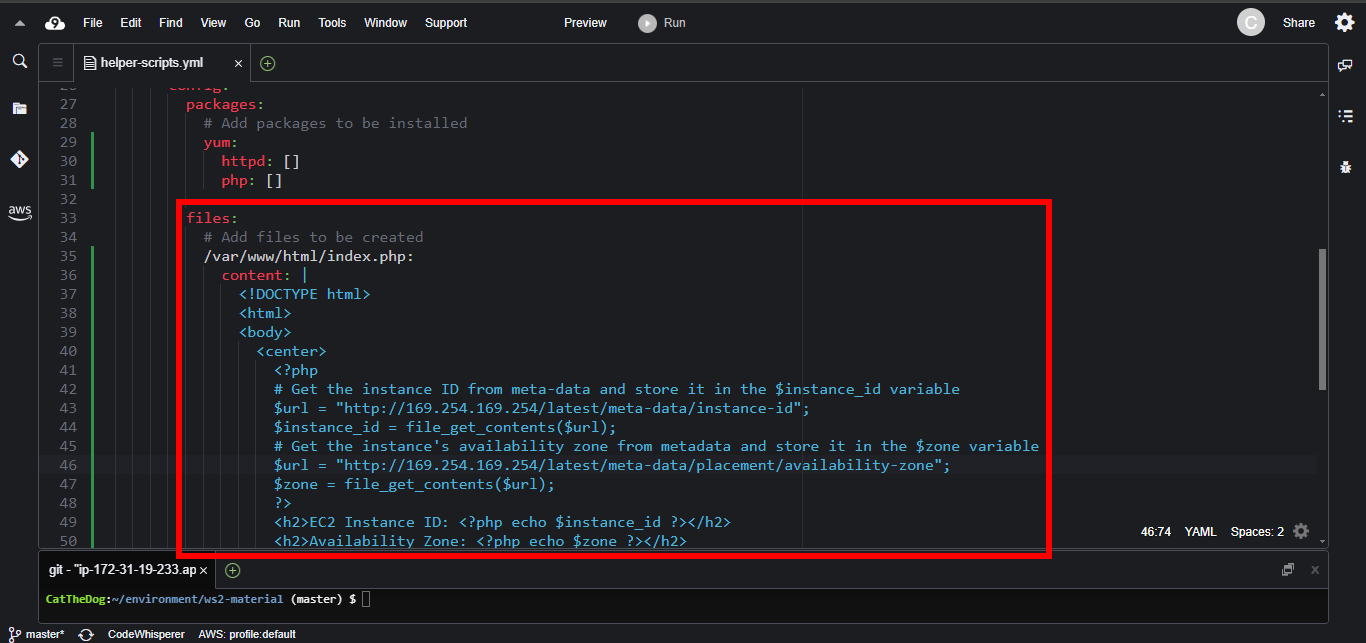Image resolution: width=1366 pixels, height=643 pixels.
Task: Collapse the menu bar with top-left arrow
Action: (19, 23)
